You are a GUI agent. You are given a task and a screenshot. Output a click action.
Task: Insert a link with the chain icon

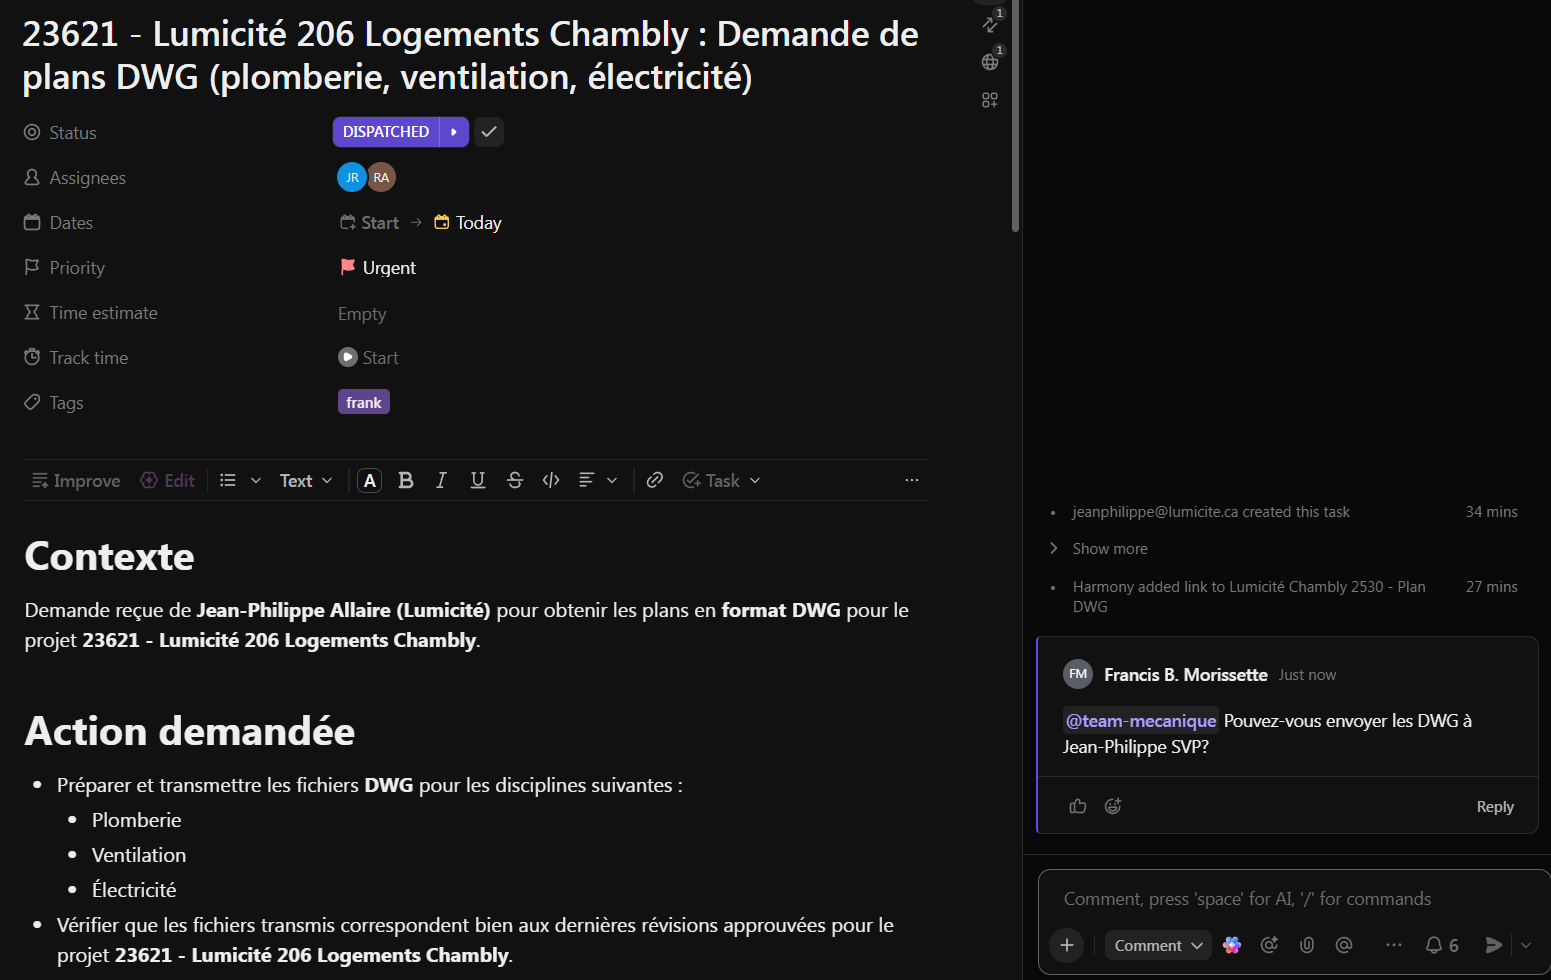tap(655, 481)
